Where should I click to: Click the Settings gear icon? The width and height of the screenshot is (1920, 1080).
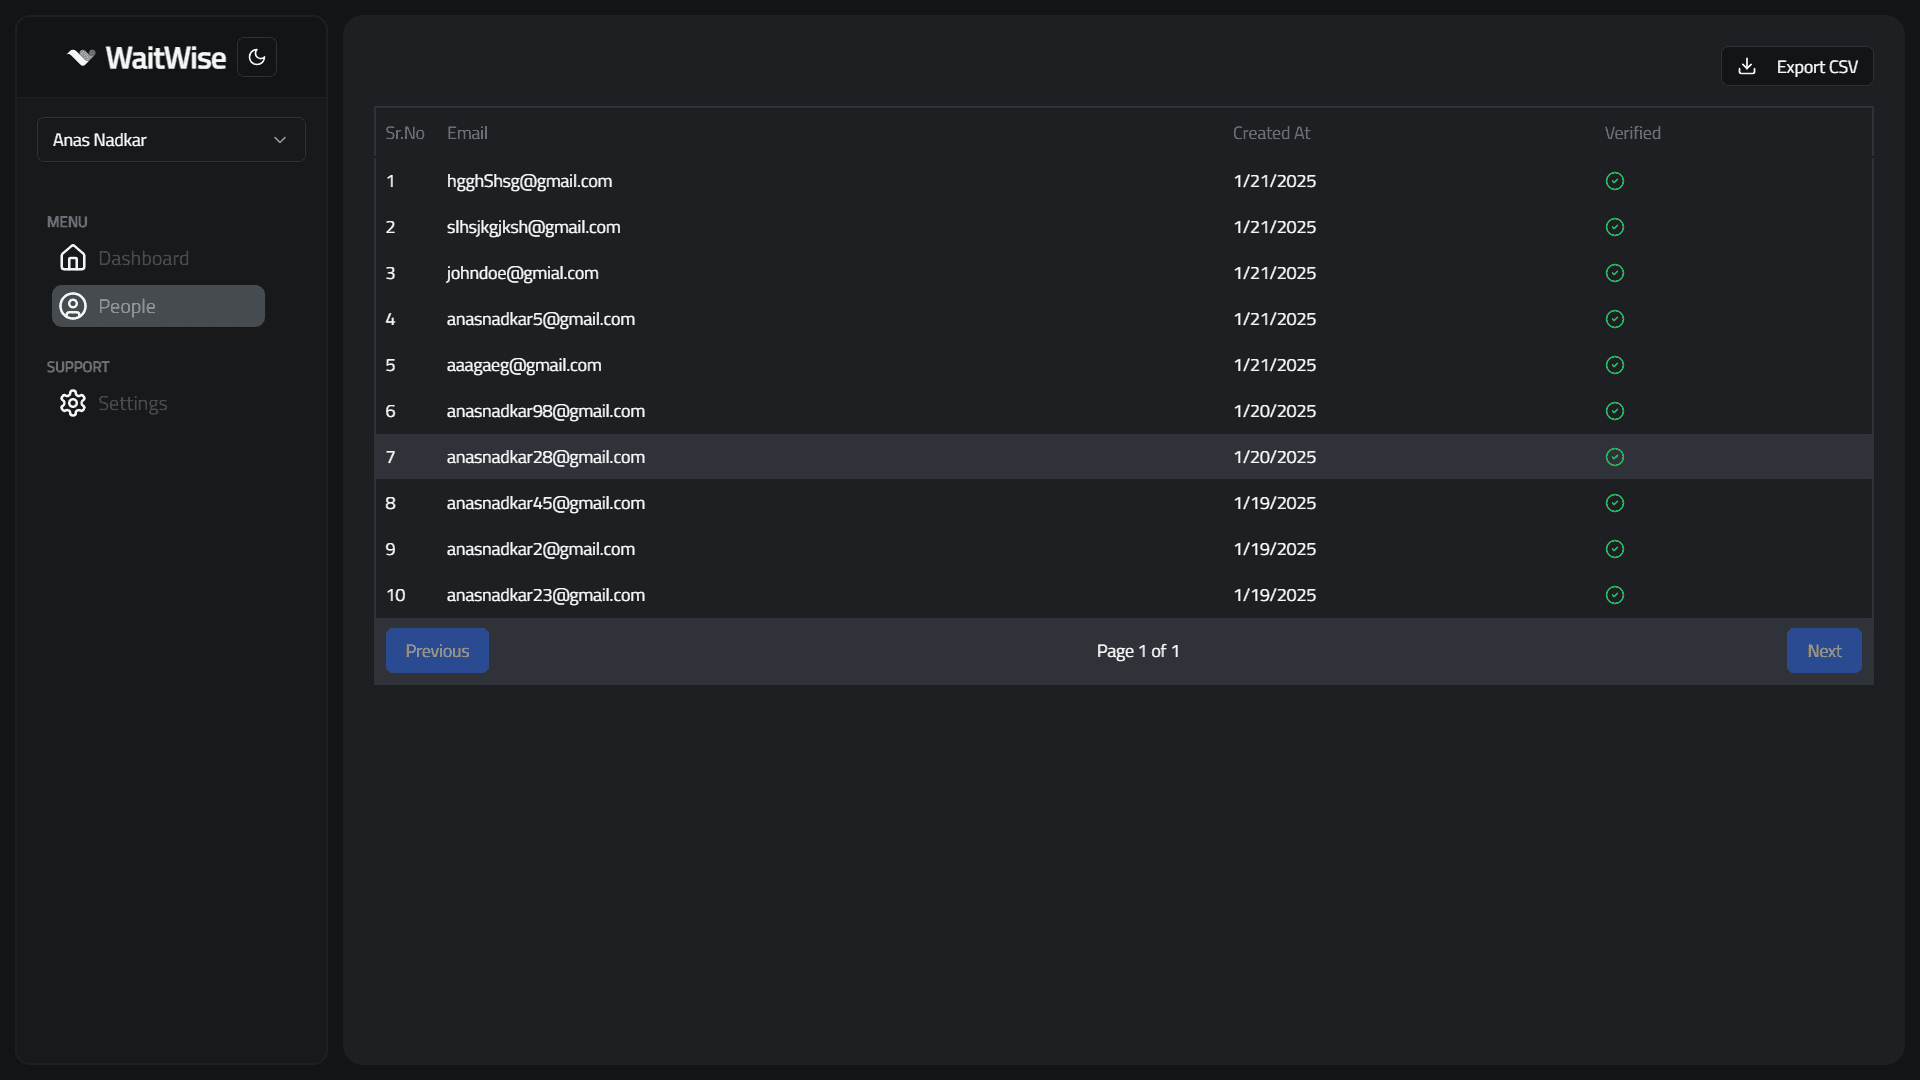click(73, 403)
